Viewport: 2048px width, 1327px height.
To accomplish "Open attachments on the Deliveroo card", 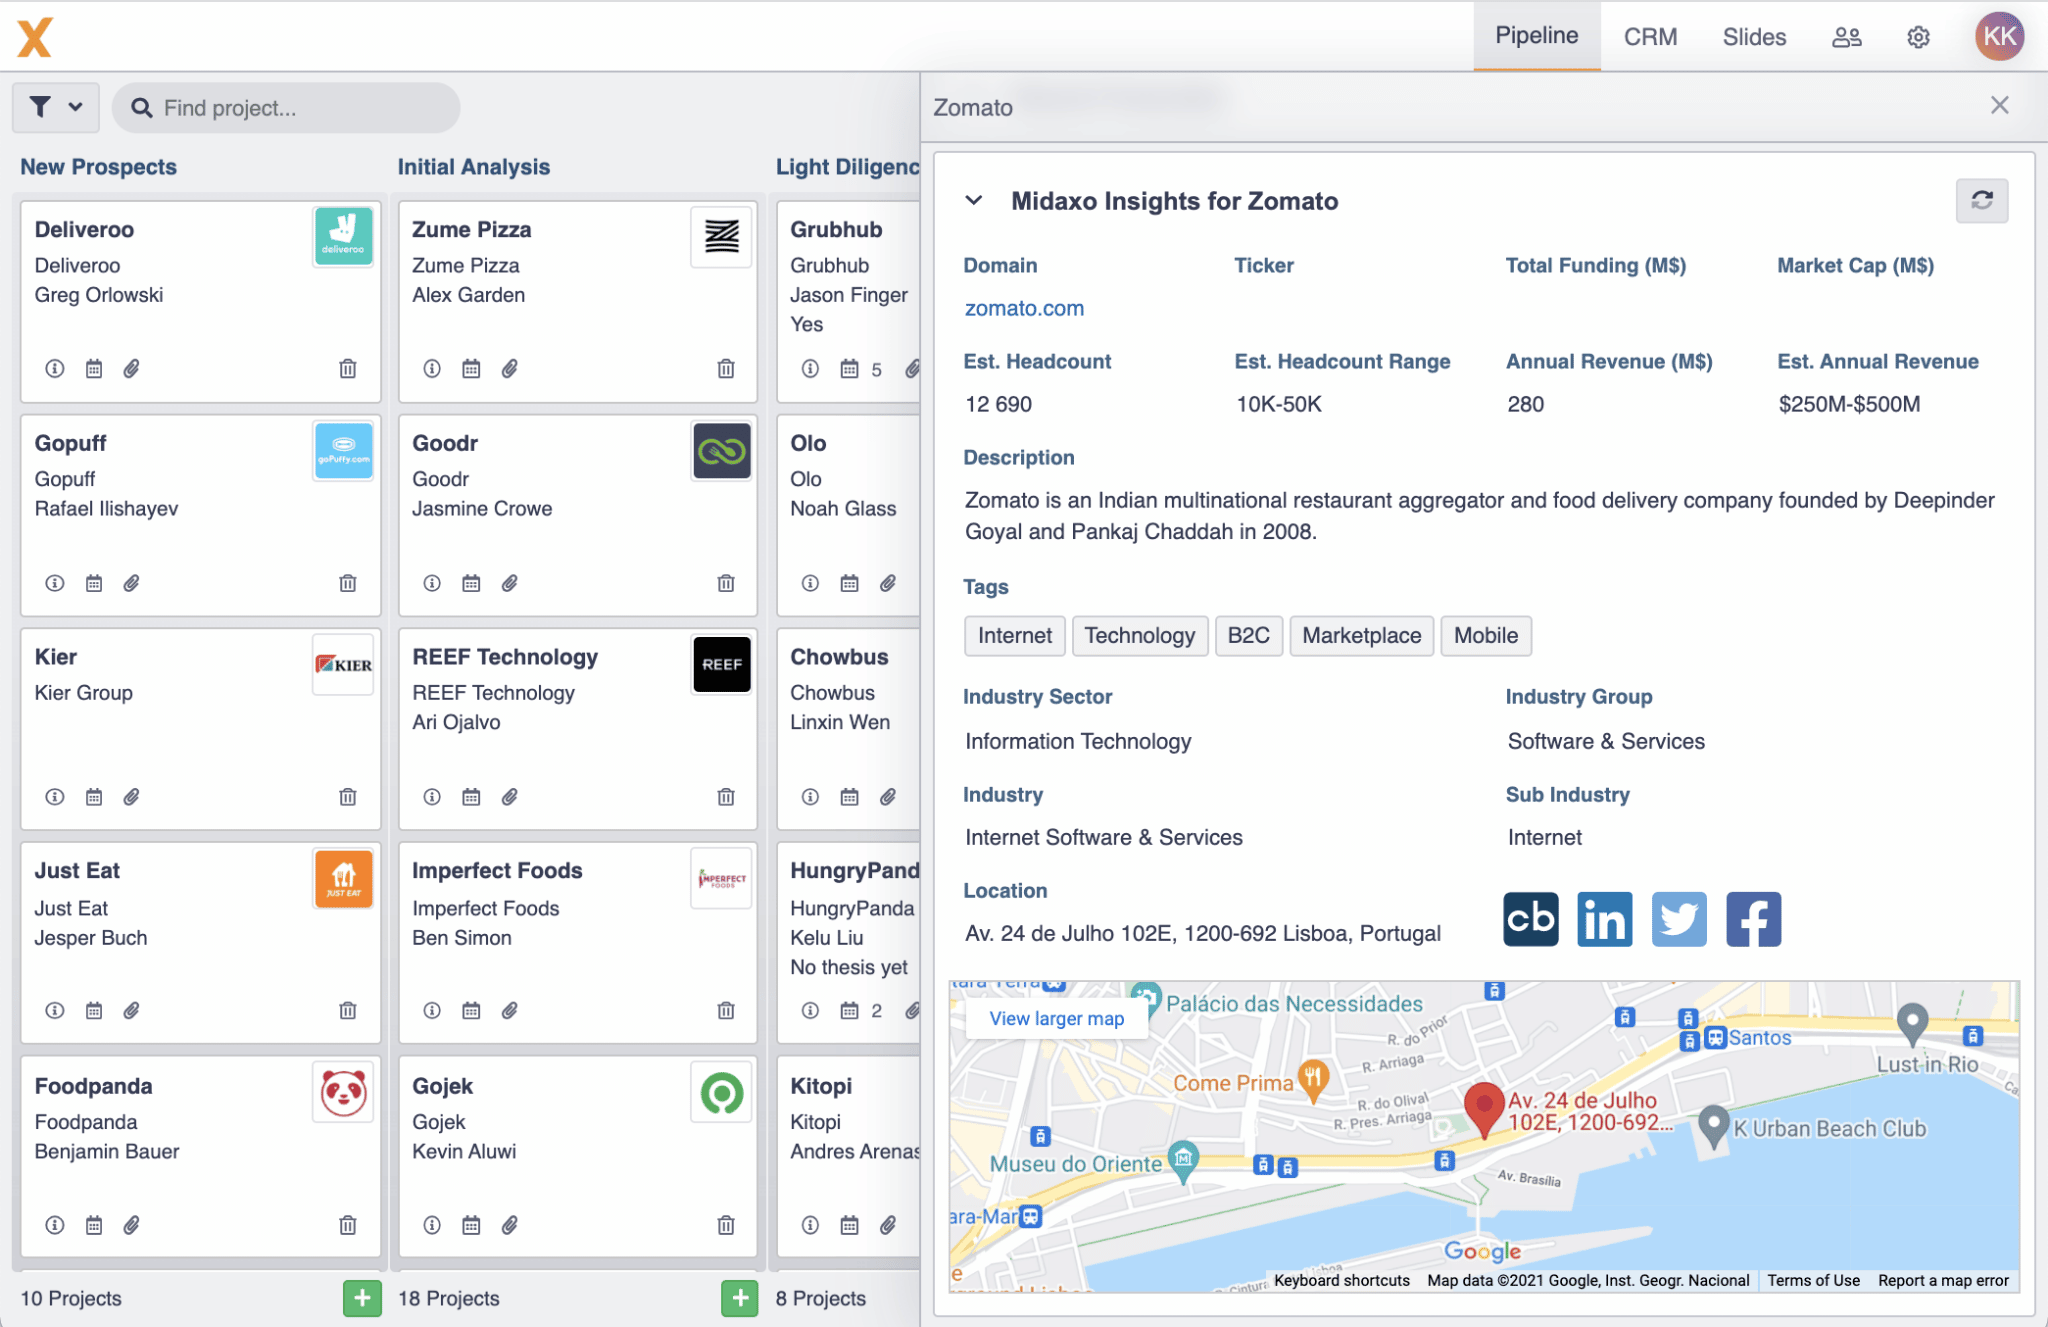I will click(131, 369).
